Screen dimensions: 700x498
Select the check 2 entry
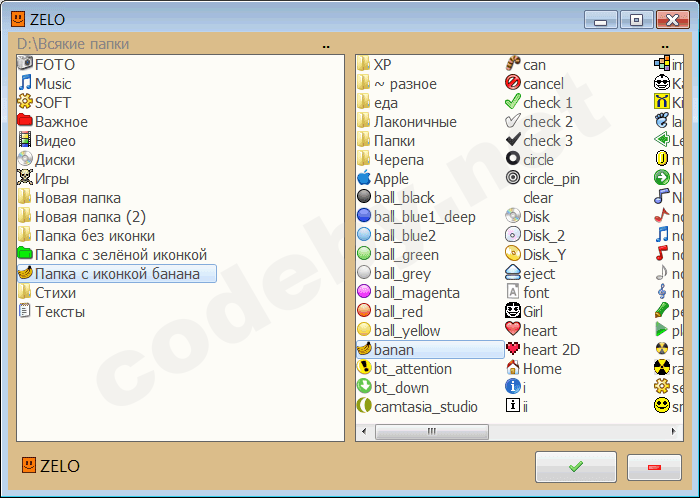[x=539, y=121]
